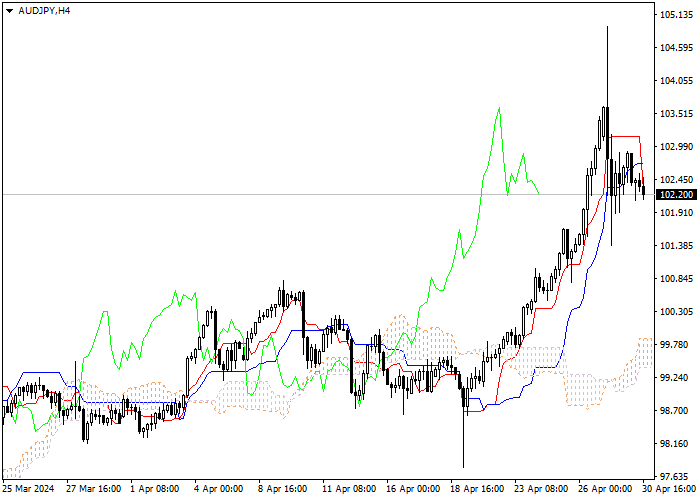This screenshot has height=500, width=700.
Task: Click the AUDJPY,H4 chart title
Action: pos(44,11)
